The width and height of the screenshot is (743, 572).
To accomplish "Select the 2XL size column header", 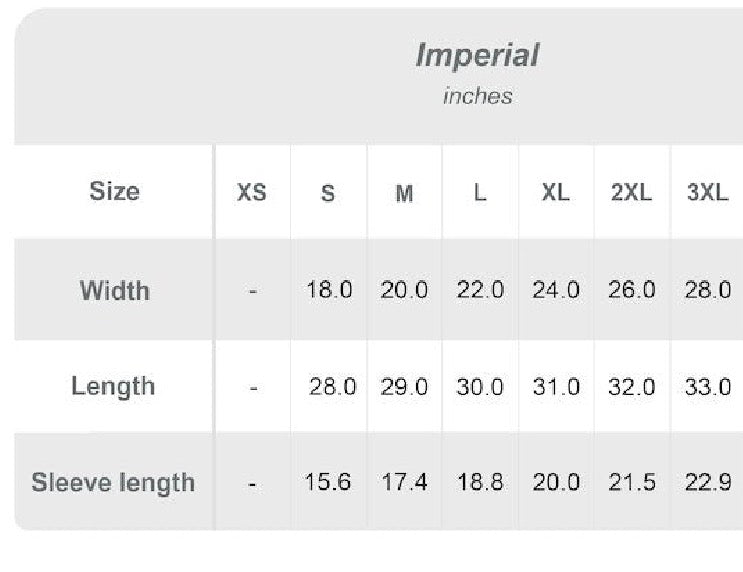I will pos(631,193).
